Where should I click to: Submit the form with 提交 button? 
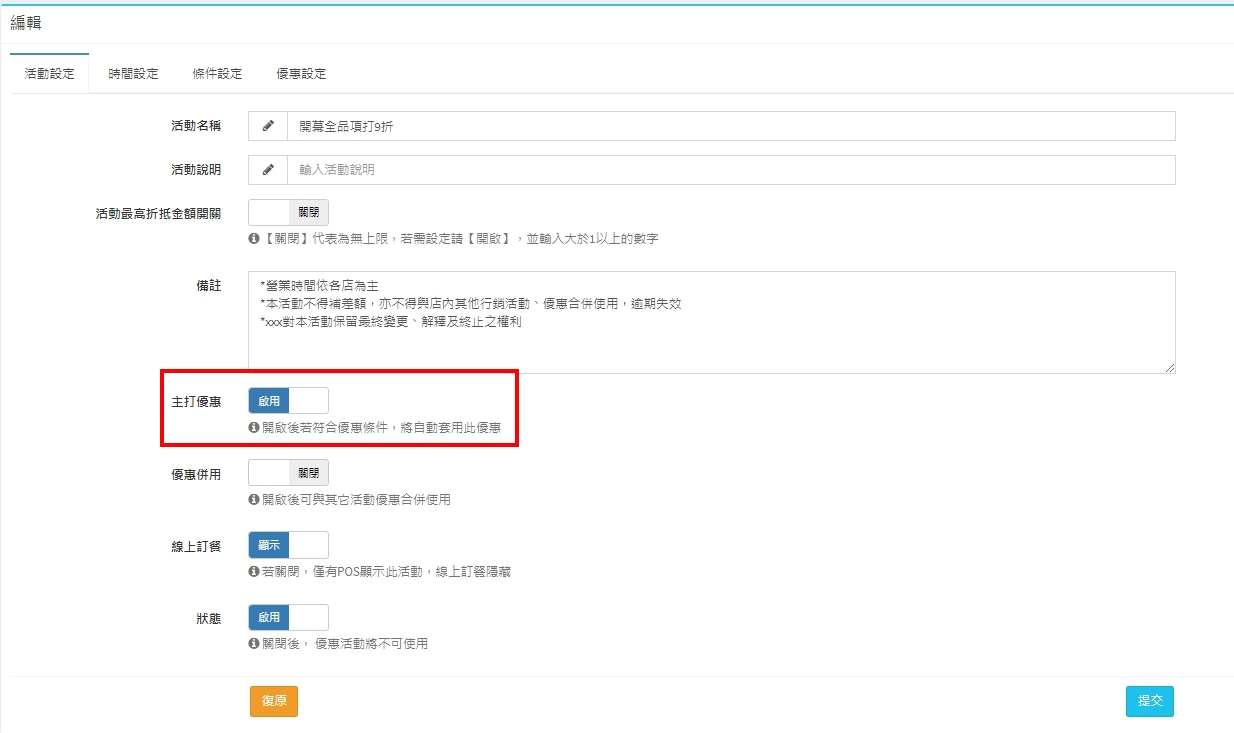1149,701
